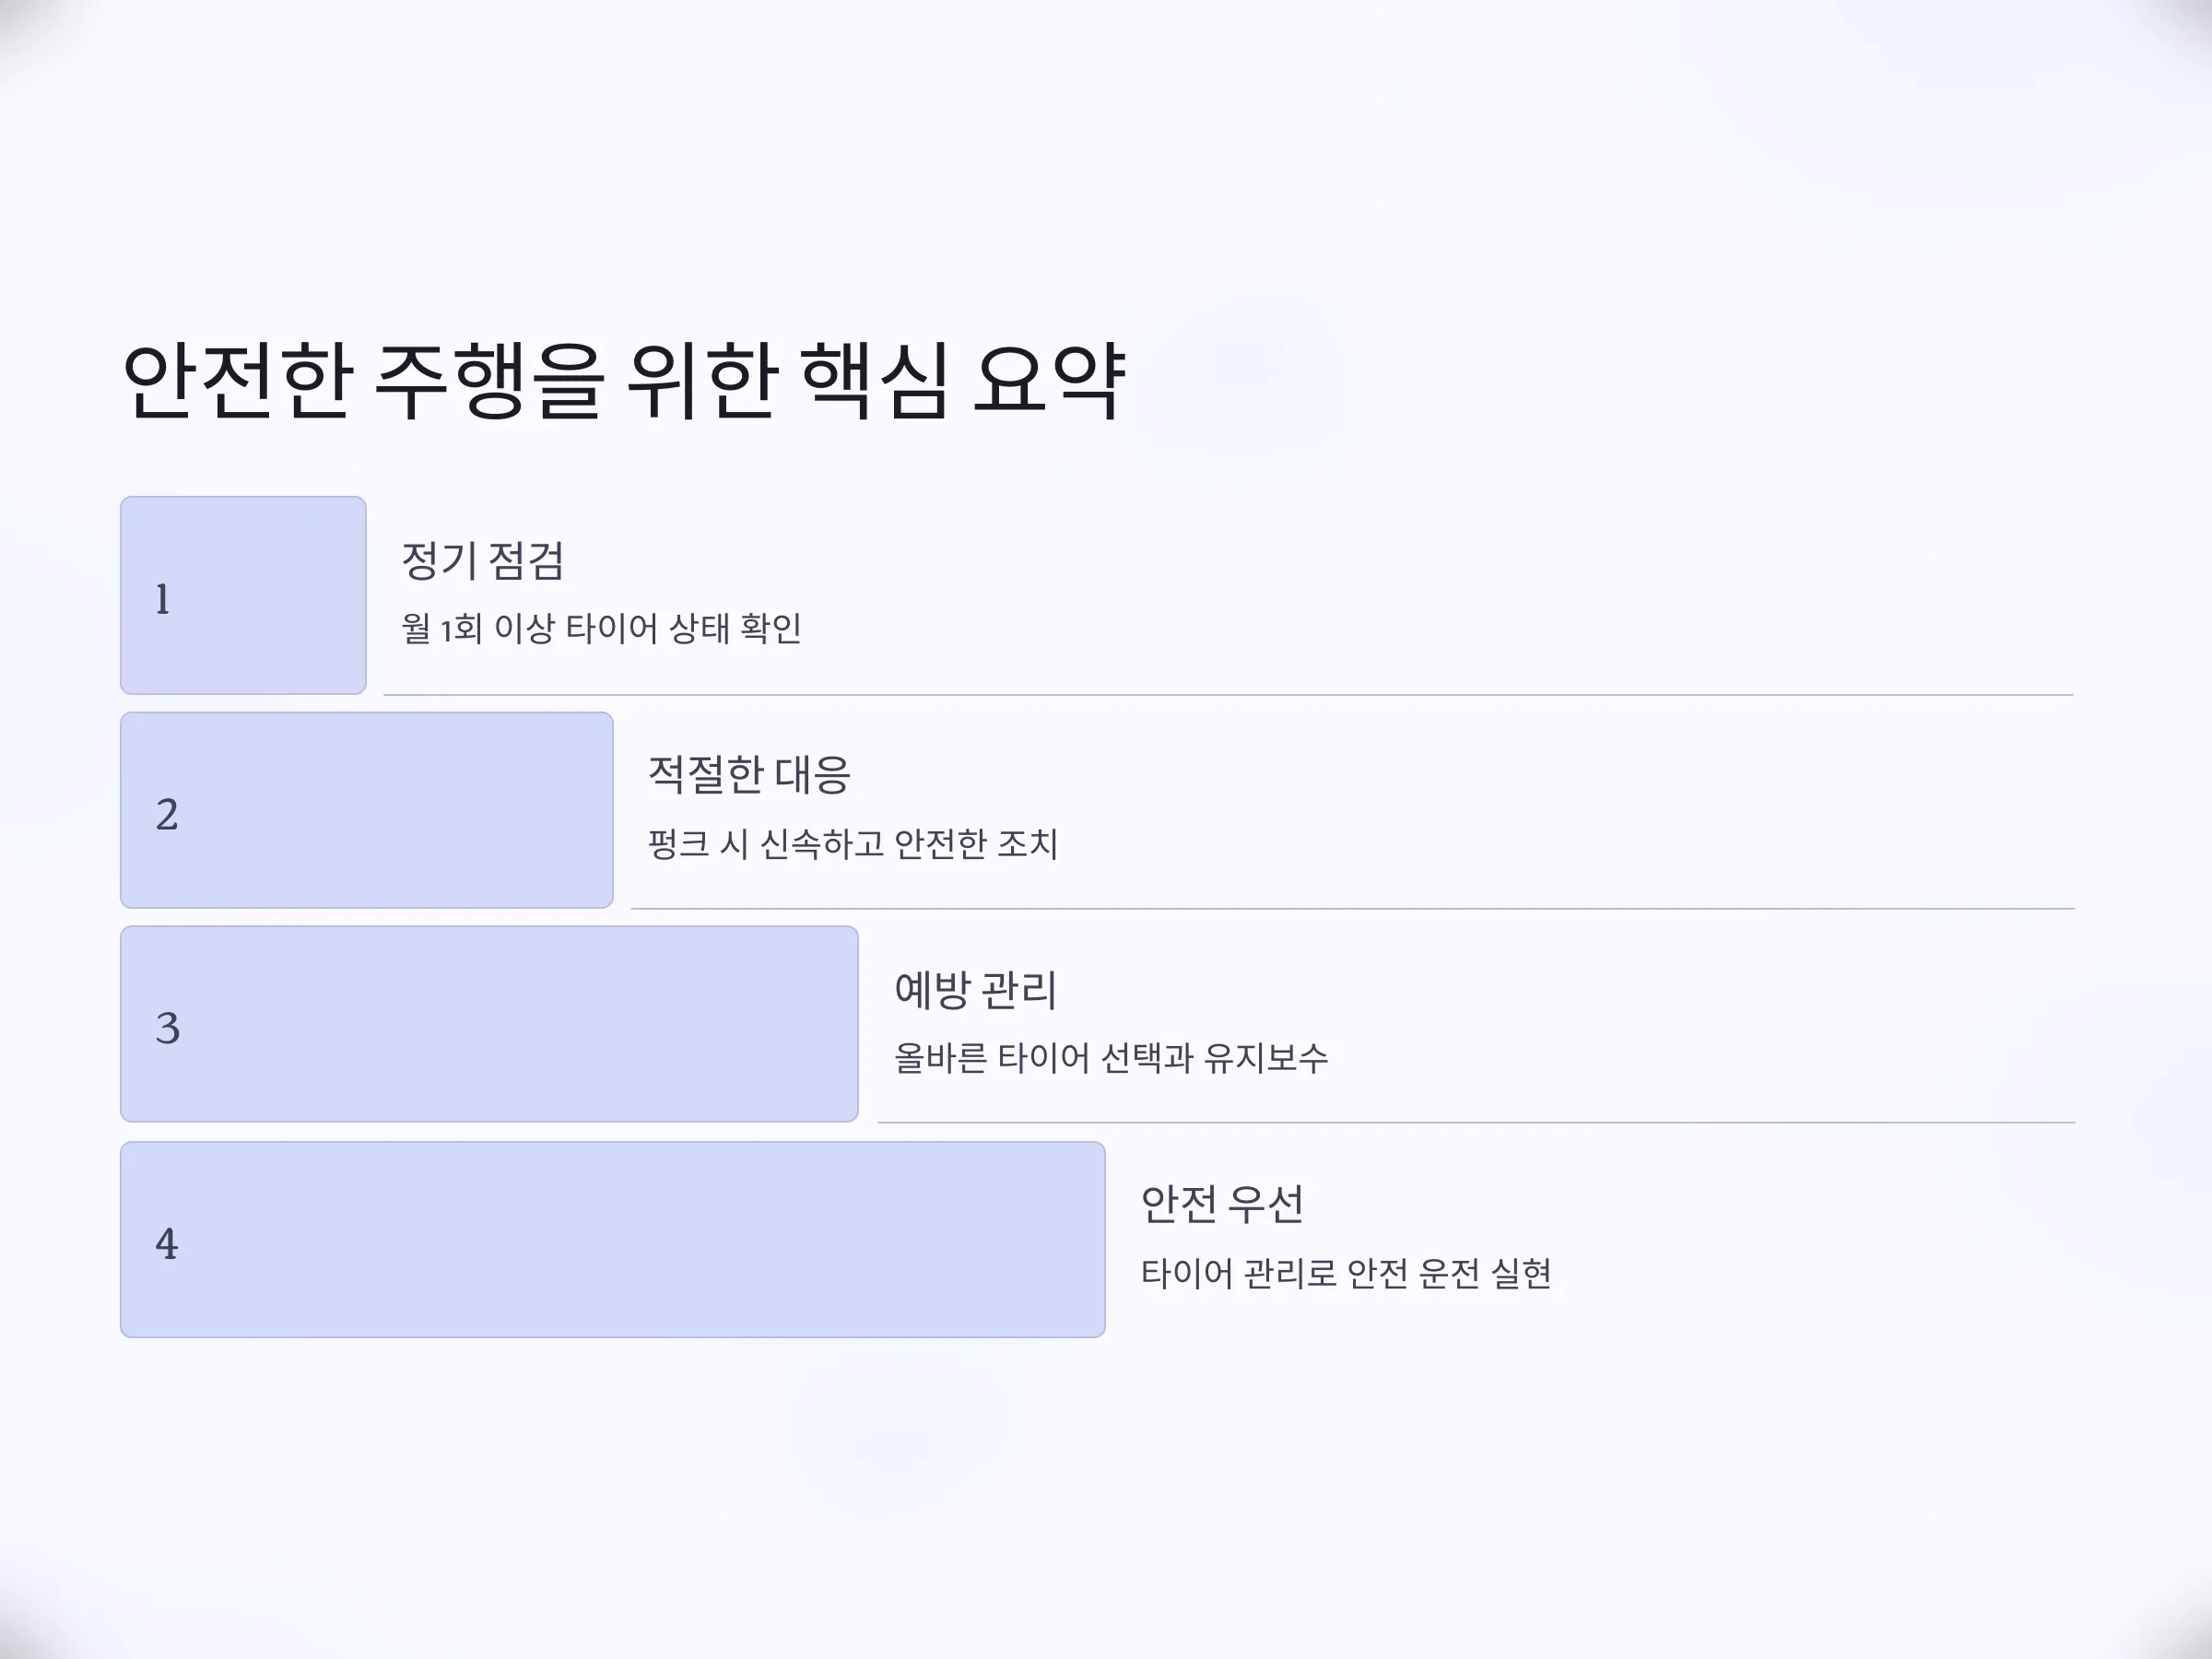
Task: Select the heading 적절한 대응
Action: tap(749, 775)
